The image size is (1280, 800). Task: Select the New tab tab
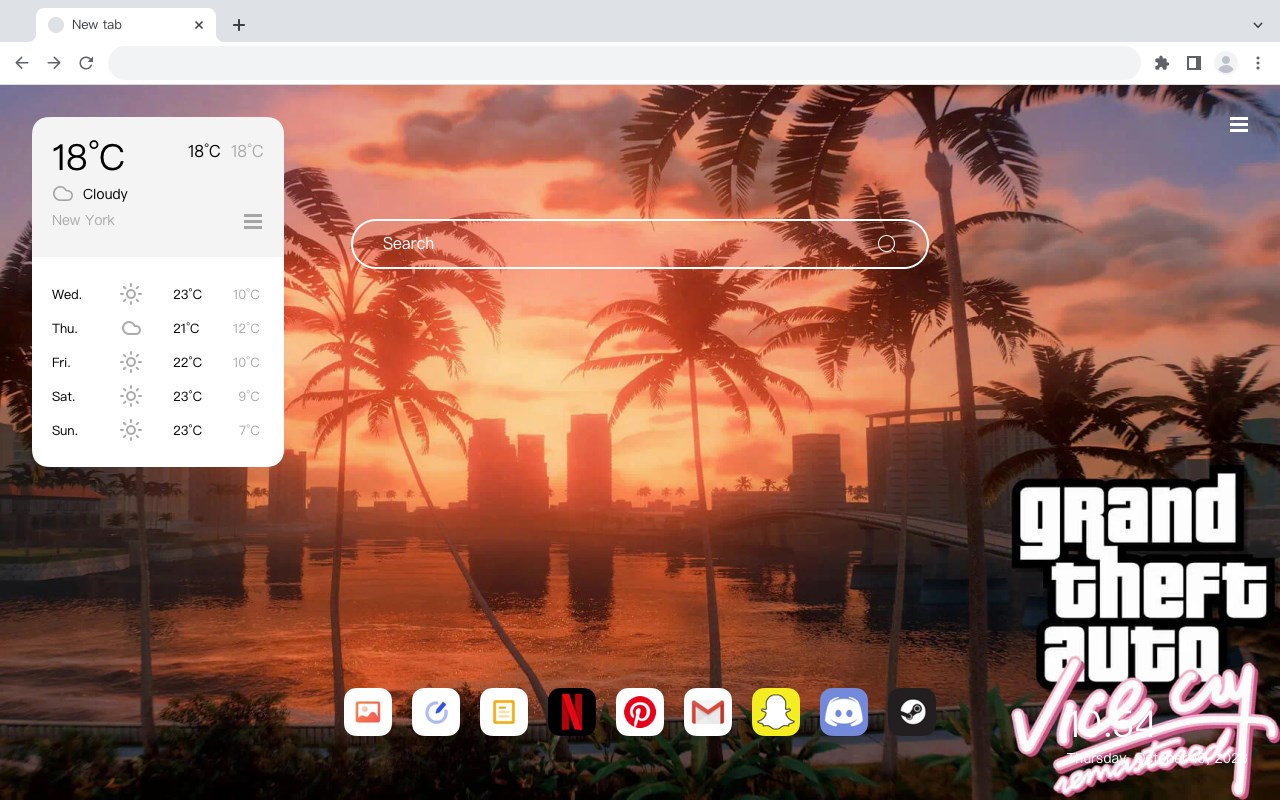point(126,25)
